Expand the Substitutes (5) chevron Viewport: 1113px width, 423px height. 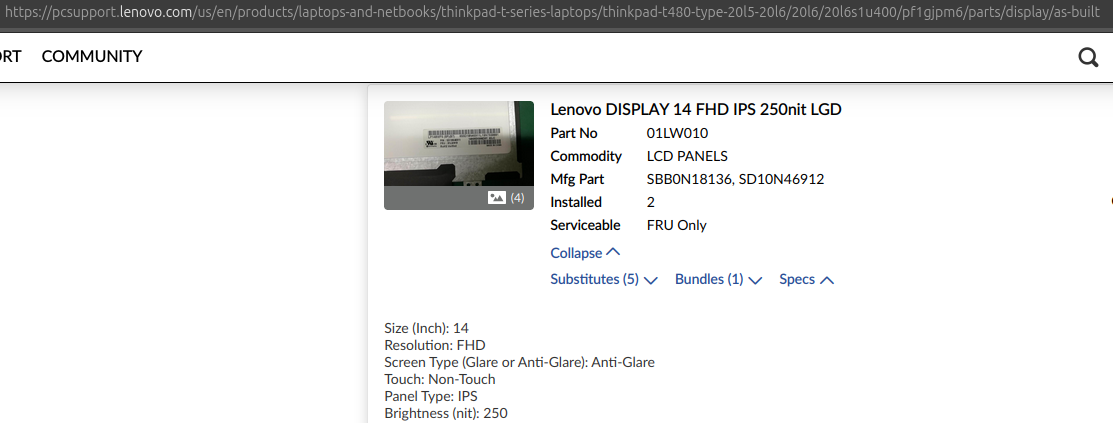651,280
